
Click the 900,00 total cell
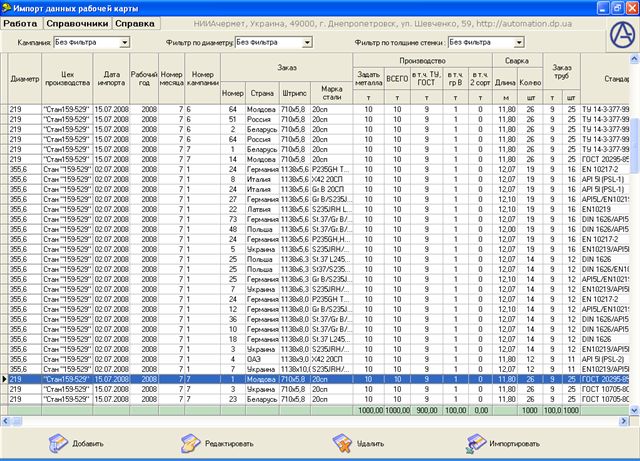point(426,410)
